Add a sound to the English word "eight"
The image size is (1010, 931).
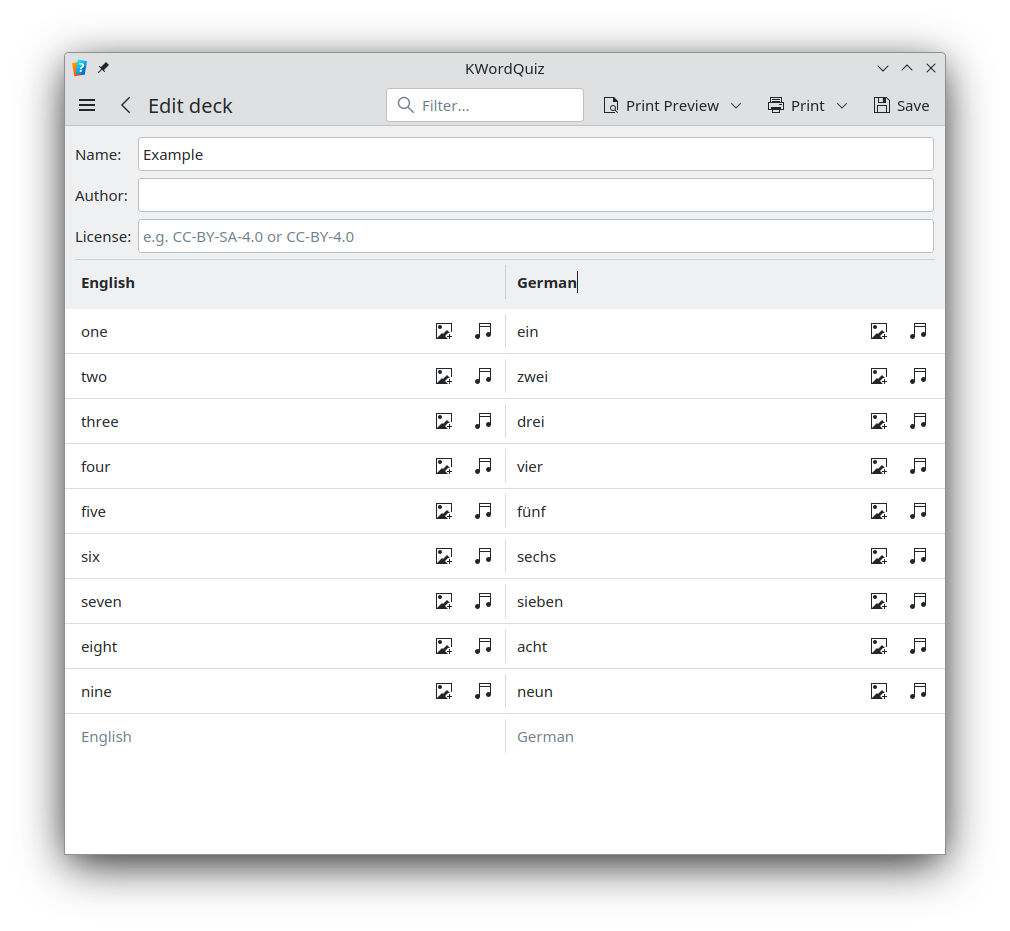tap(484, 646)
